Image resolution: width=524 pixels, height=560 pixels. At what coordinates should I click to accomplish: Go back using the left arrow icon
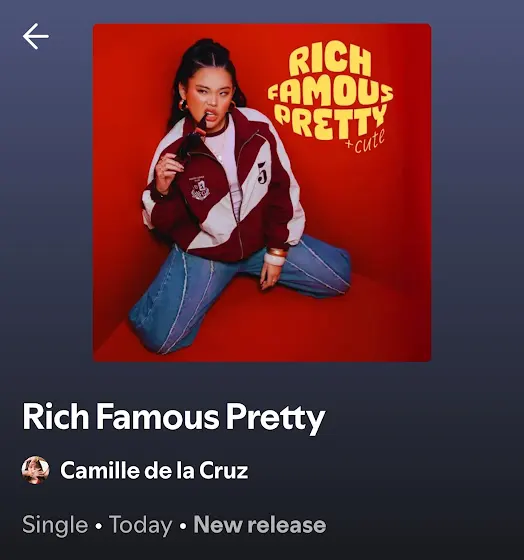click(x=36, y=36)
